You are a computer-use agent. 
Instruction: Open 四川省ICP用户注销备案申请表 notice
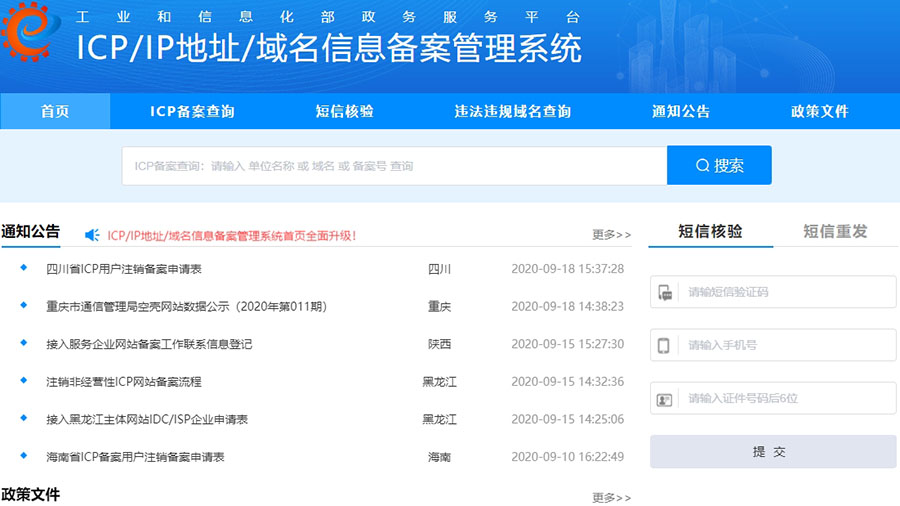click(124, 269)
